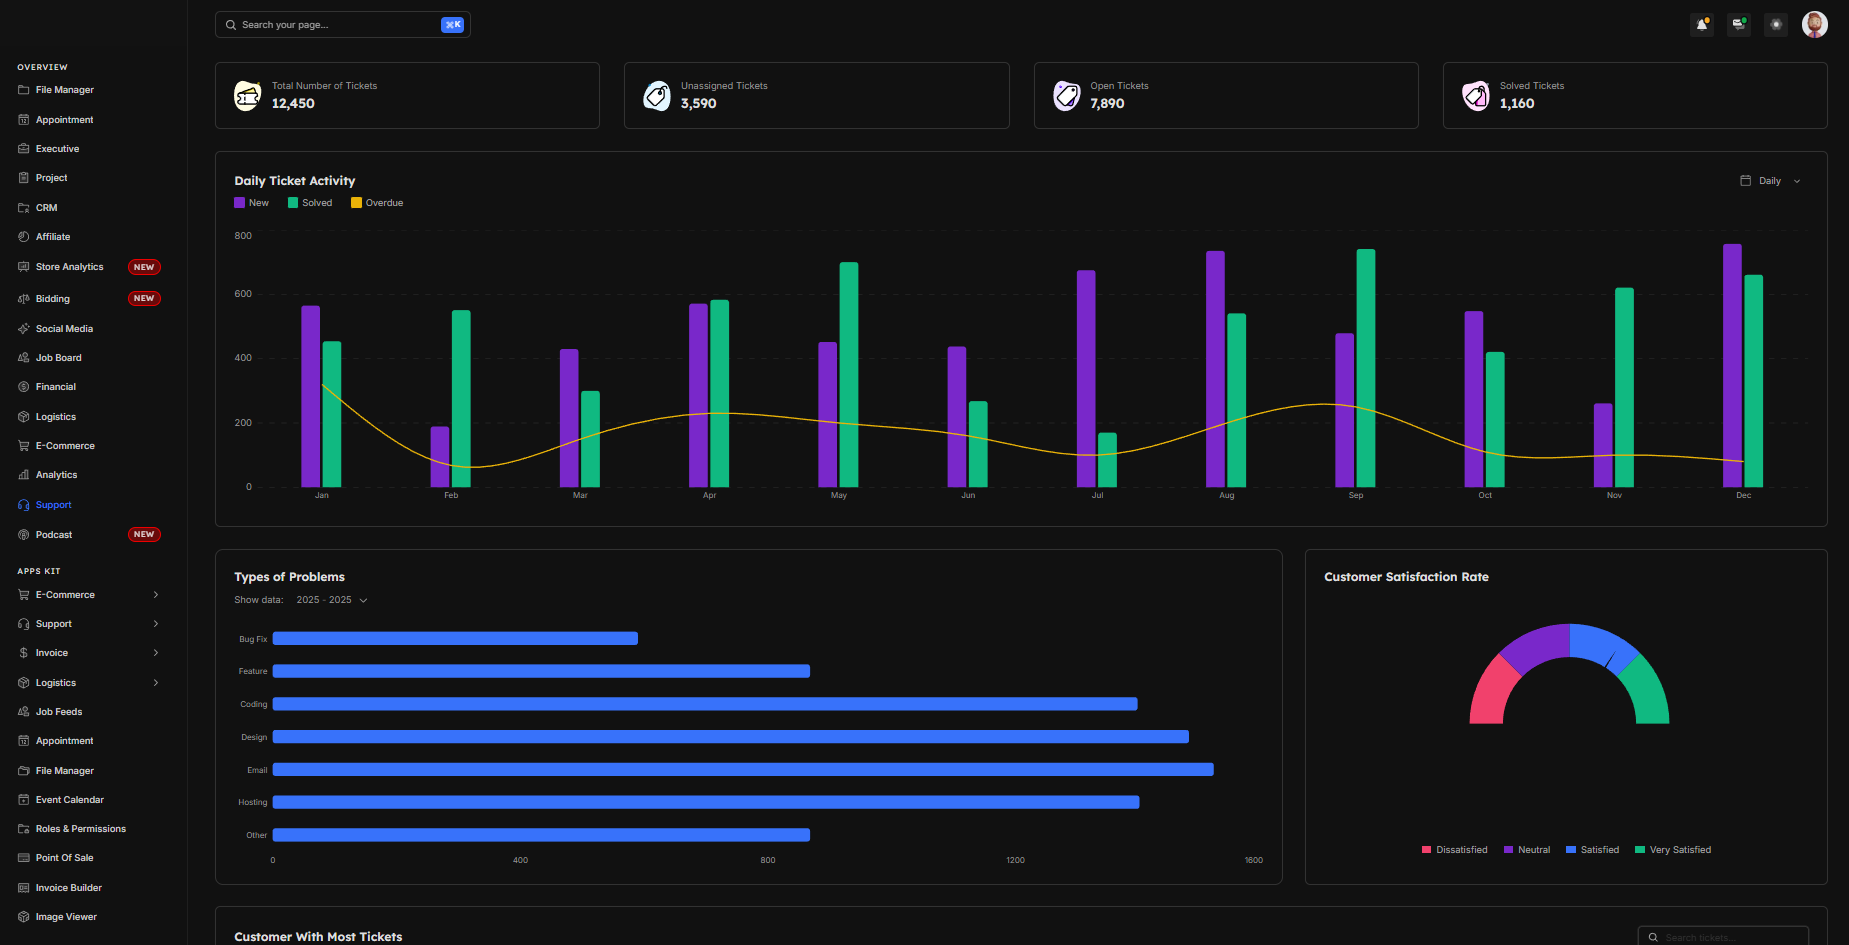Open the user profile avatar
Viewport: 1849px width, 945px height.
(x=1814, y=25)
